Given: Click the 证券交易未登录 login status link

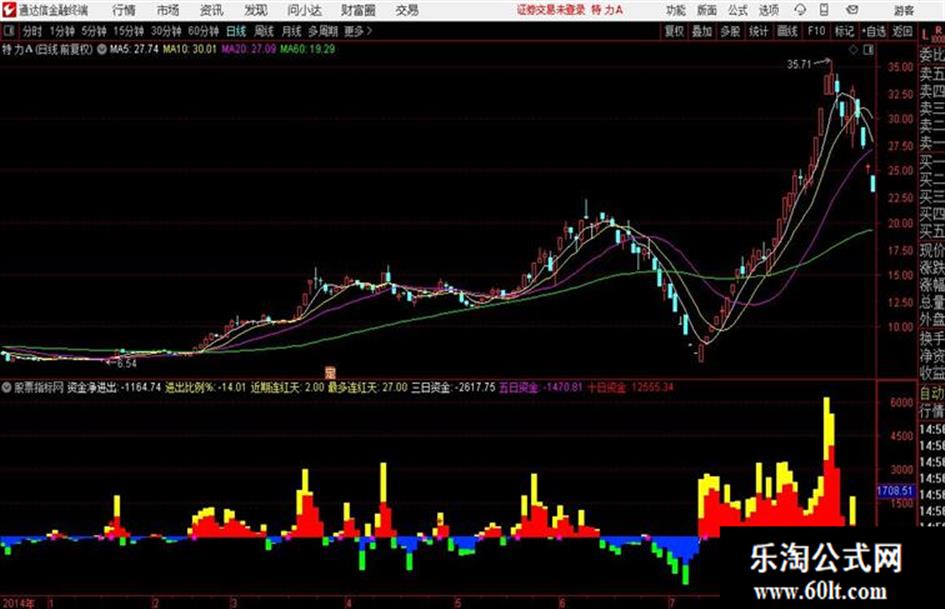Looking at the screenshot, I should [x=551, y=10].
